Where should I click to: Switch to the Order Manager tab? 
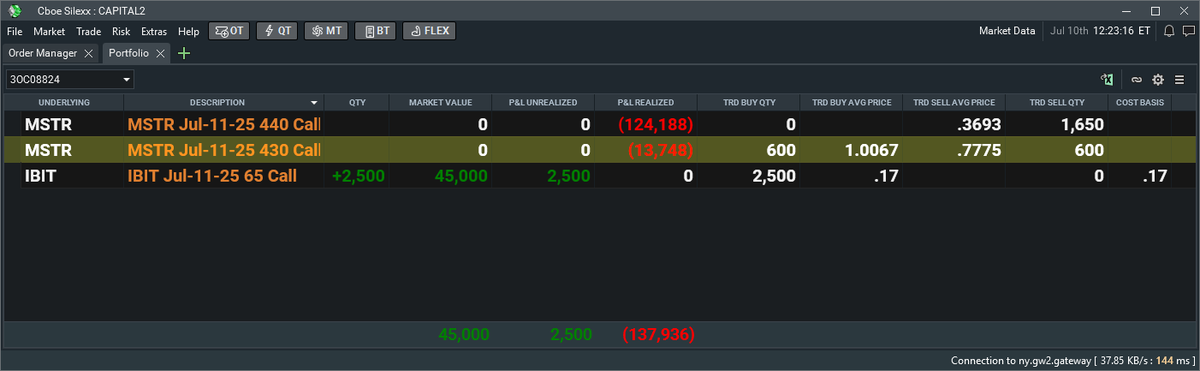pos(42,53)
